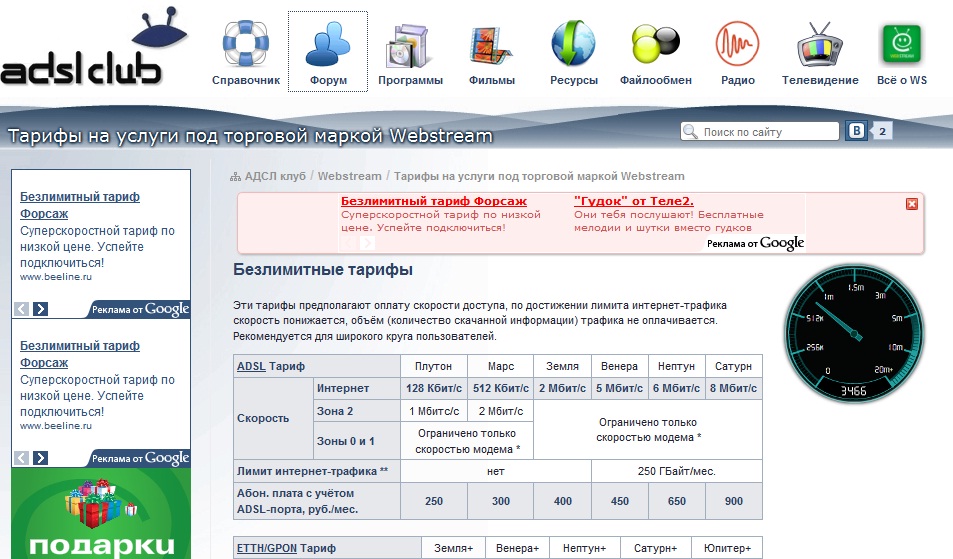This screenshot has width=953, height=559.
Task: Open the Справочник lifebuoy icon
Action: 246,44
